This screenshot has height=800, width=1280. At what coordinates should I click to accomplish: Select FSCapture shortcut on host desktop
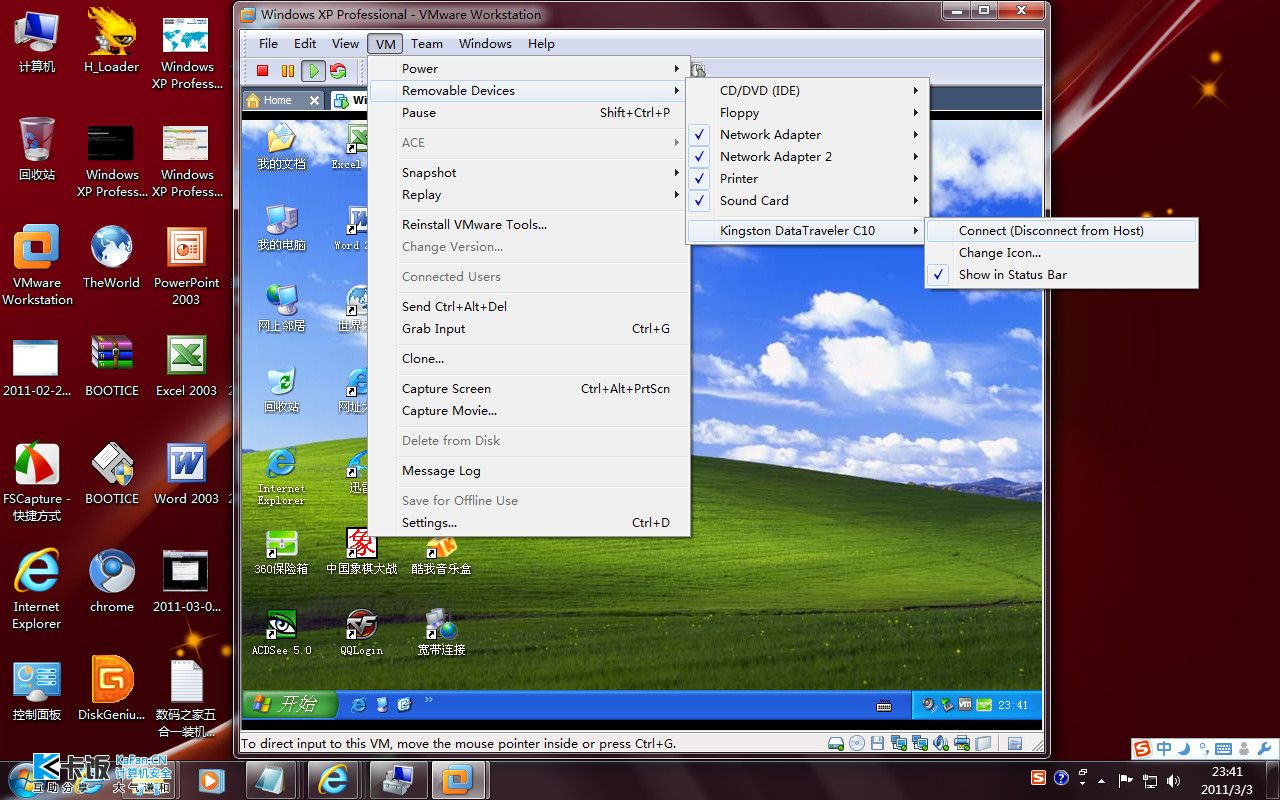click(x=37, y=481)
